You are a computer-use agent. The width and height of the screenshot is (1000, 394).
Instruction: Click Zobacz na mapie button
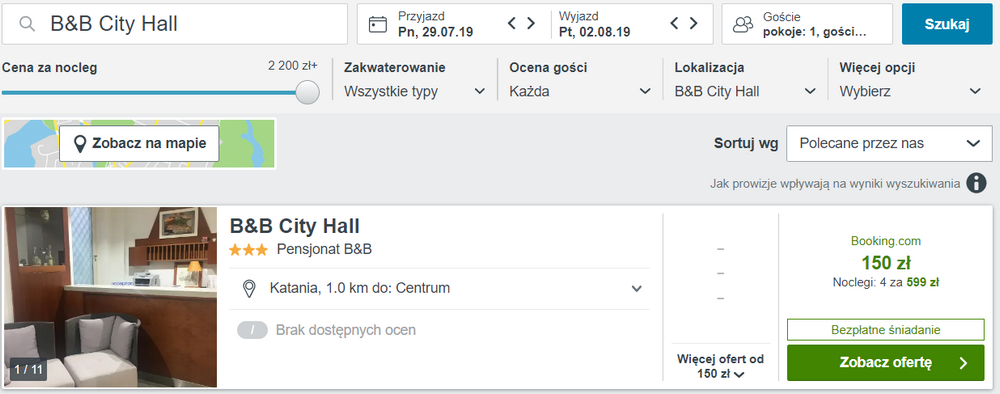pos(139,143)
